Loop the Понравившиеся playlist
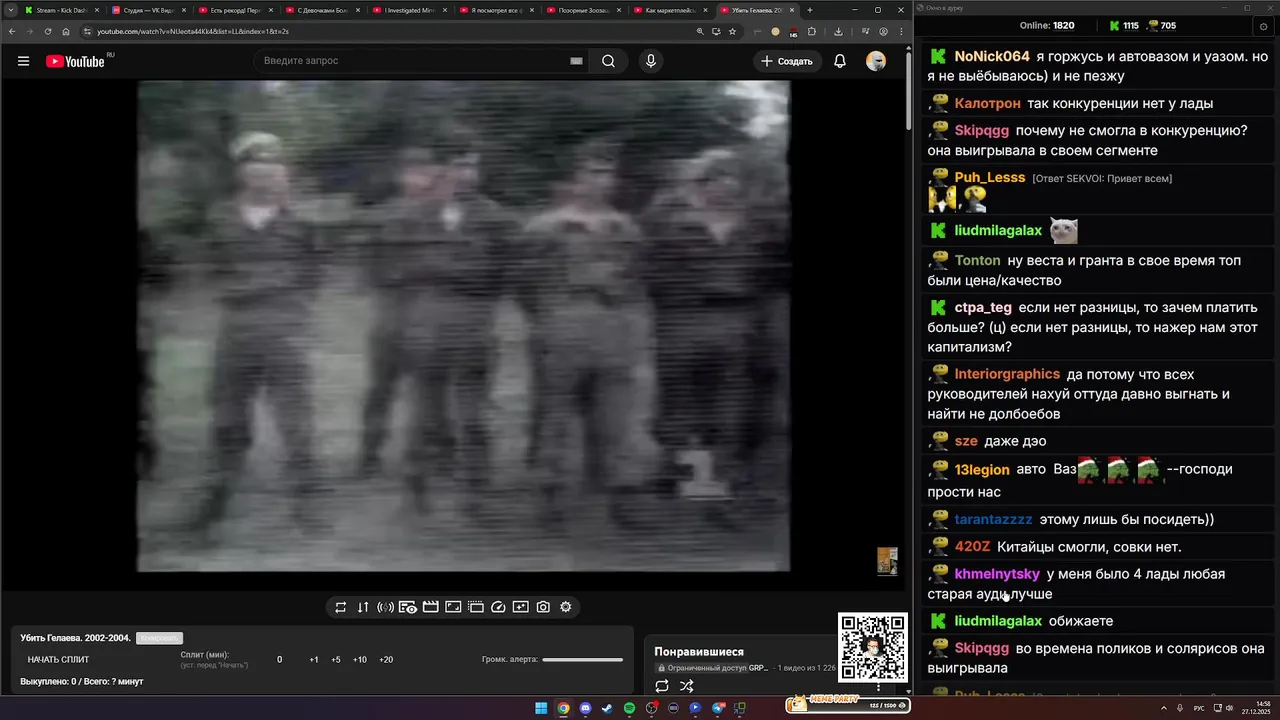This screenshot has width=1280, height=720. point(662,686)
